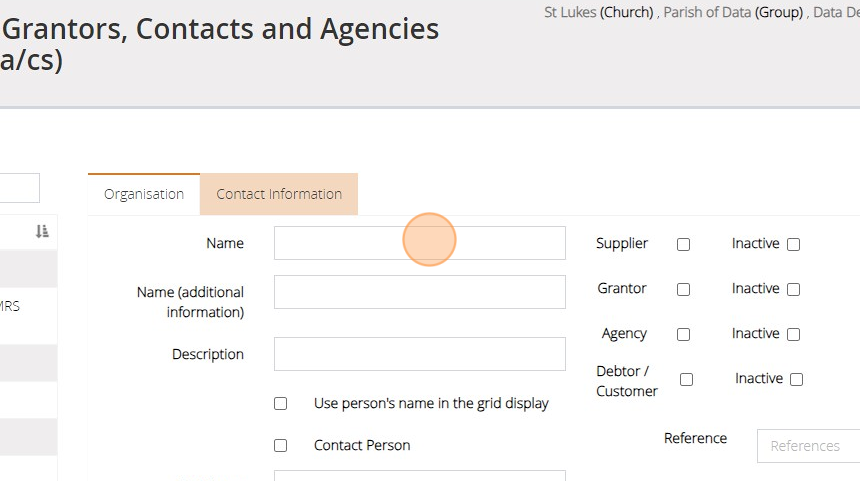Open the References dropdown

(808, 446)
